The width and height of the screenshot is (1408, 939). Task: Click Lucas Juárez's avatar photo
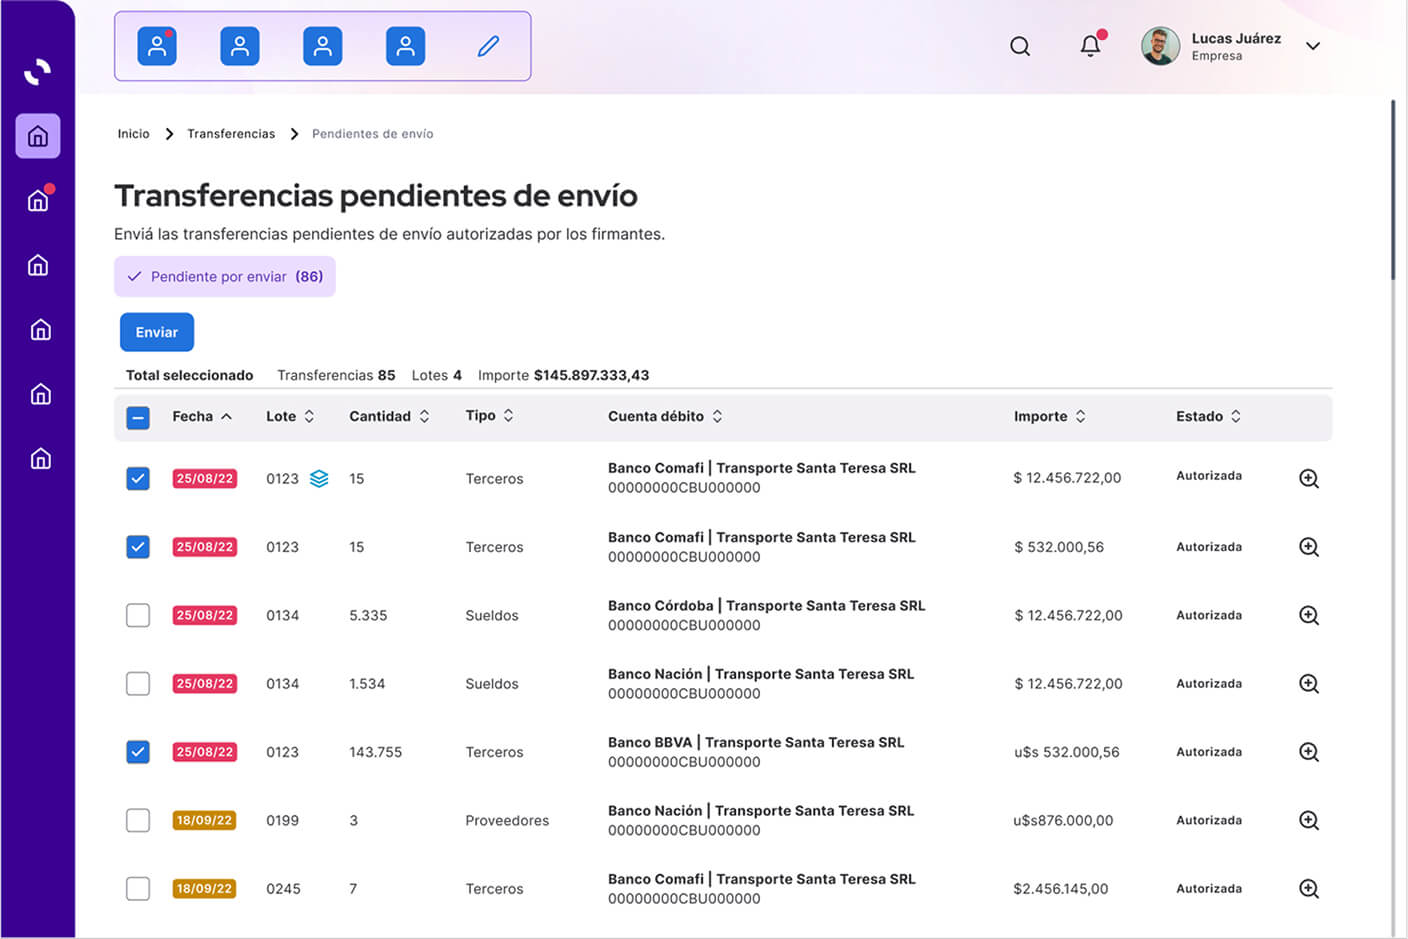1160,46
